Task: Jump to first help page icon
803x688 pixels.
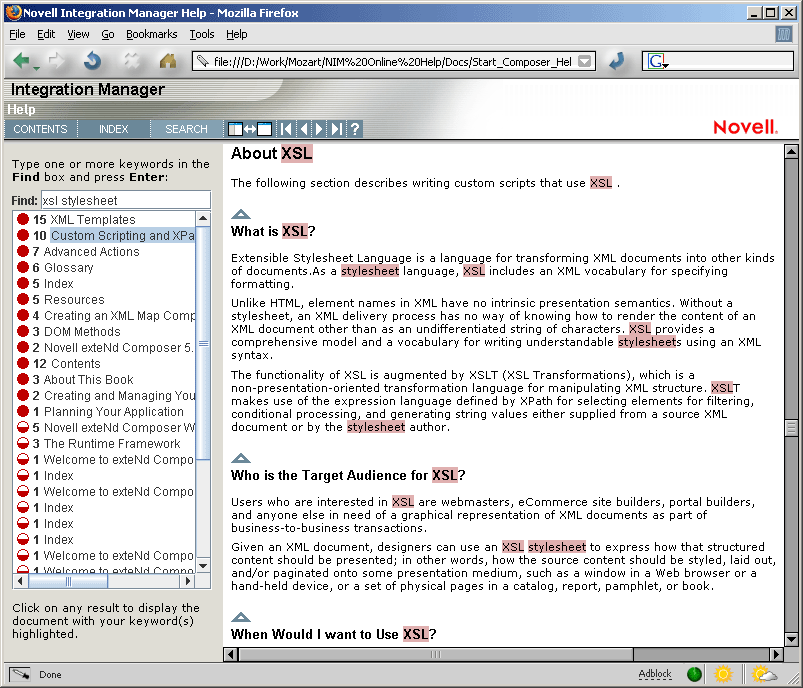Action: pyautogui.click(x=286, y=129)
